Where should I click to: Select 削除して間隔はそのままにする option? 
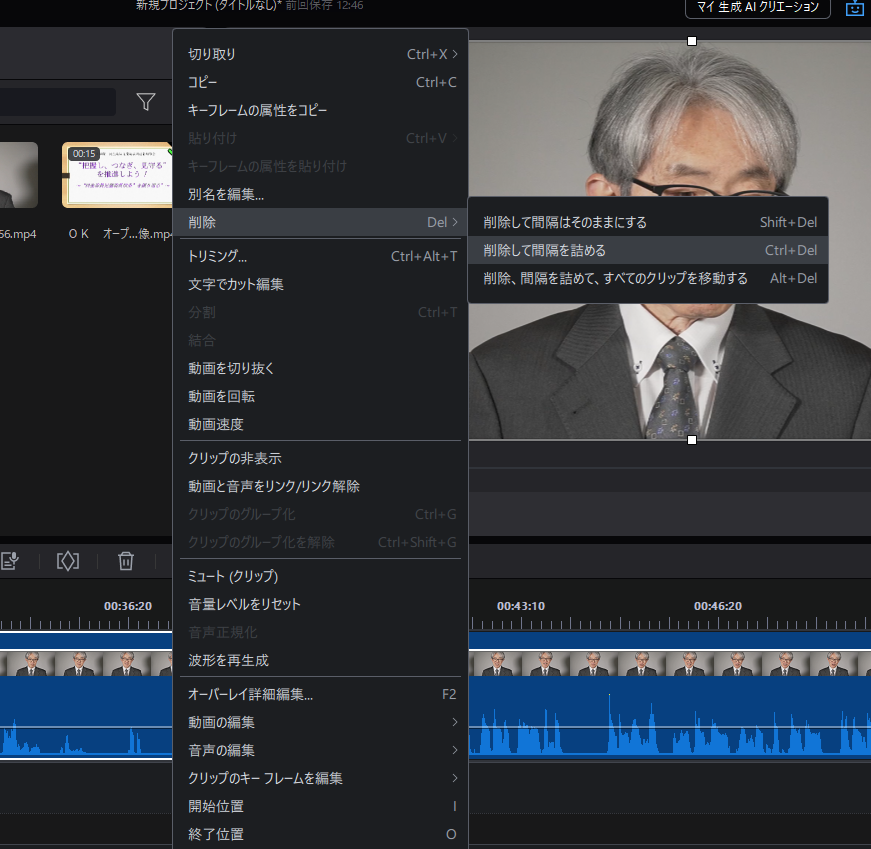point(565,222)
